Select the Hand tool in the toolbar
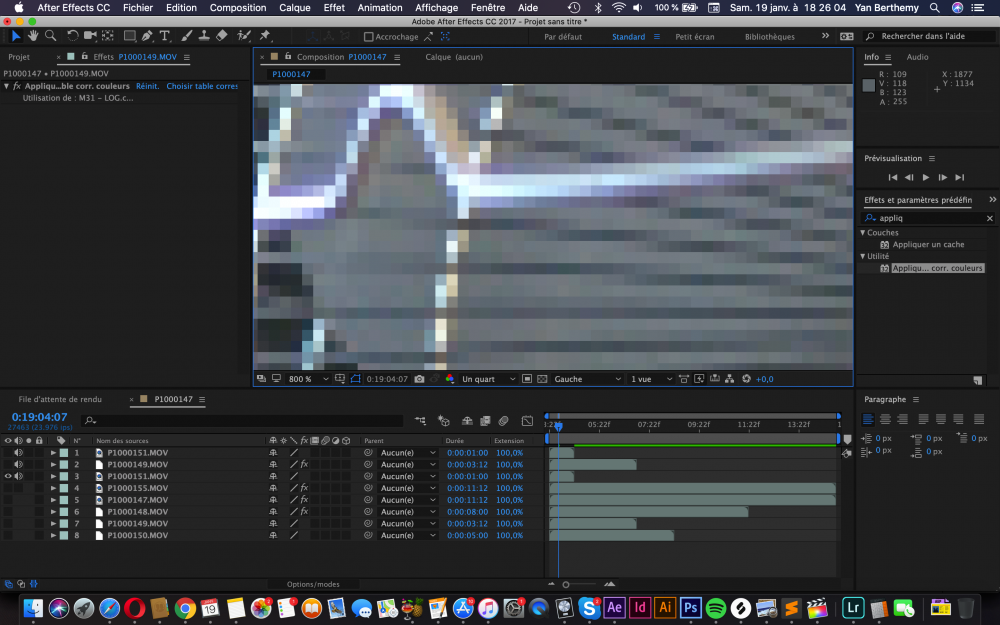The image size is (1000, 625). click(33, 36)
